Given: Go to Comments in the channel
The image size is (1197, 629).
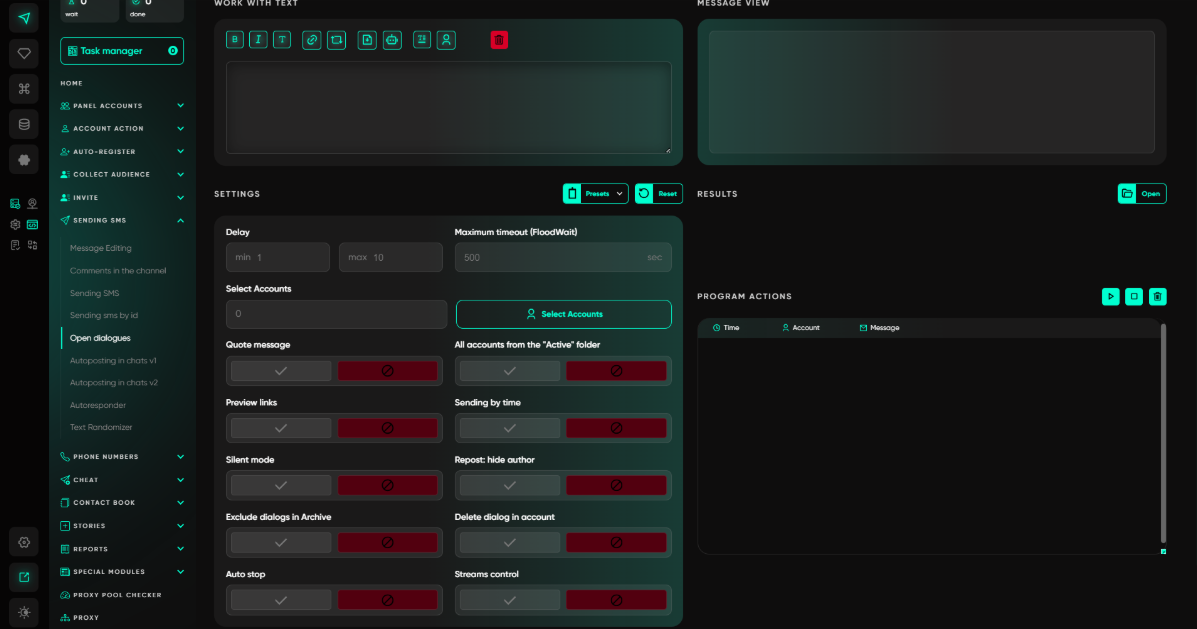Looking at the screenshot, I should [x=118, y=271].
